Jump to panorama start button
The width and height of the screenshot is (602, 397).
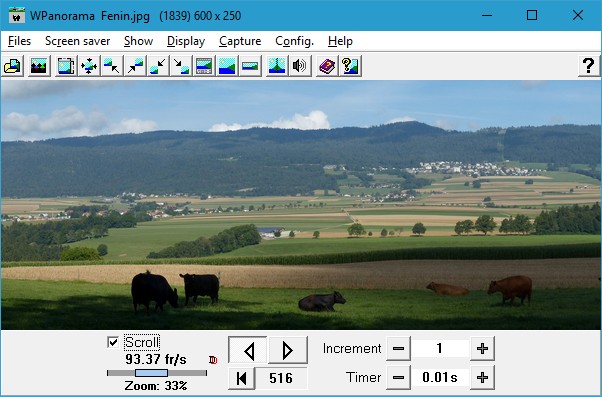point(241,378)
